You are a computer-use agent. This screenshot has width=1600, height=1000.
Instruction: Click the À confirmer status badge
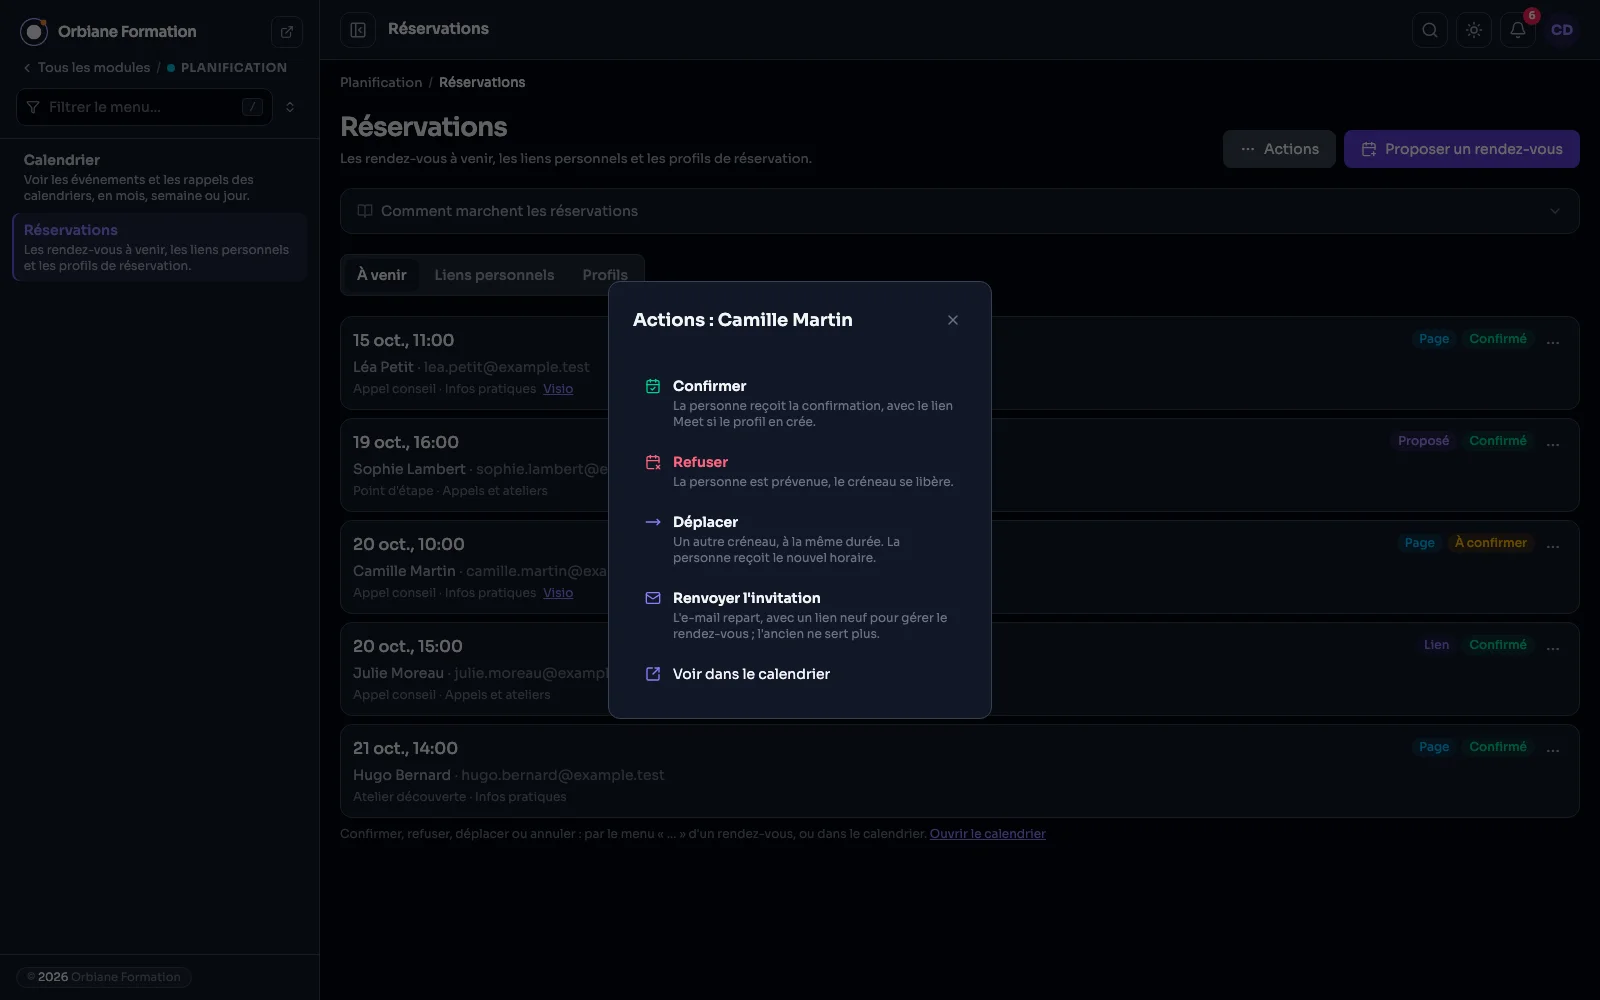pos(1491,543)
